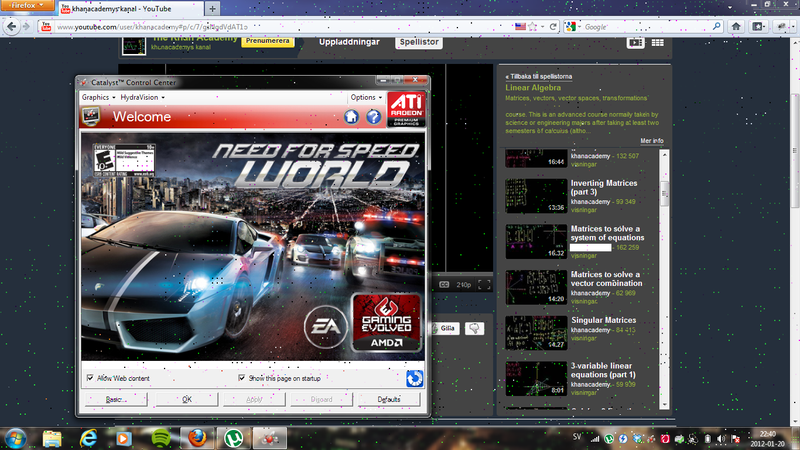Open the Firefox application menu button
The image size is (800, 450).
[27, 5]
